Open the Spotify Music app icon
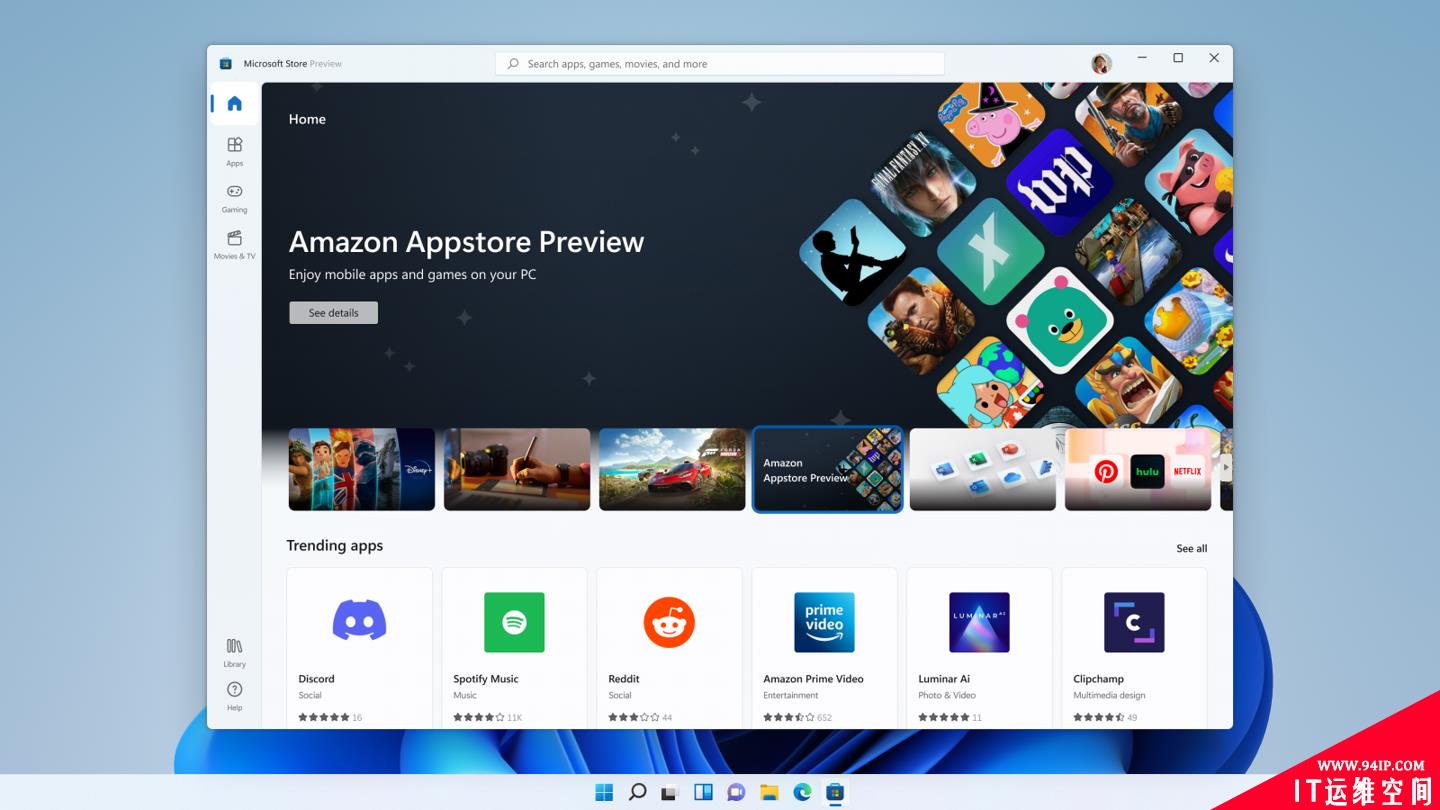 click(514, 622)
